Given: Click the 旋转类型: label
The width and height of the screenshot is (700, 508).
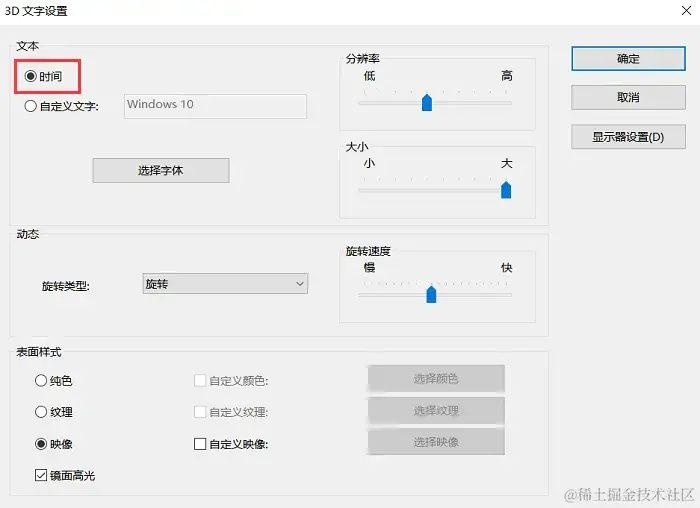Looking at the screenshot, I should pyautogui.click(x=66, y=286).
